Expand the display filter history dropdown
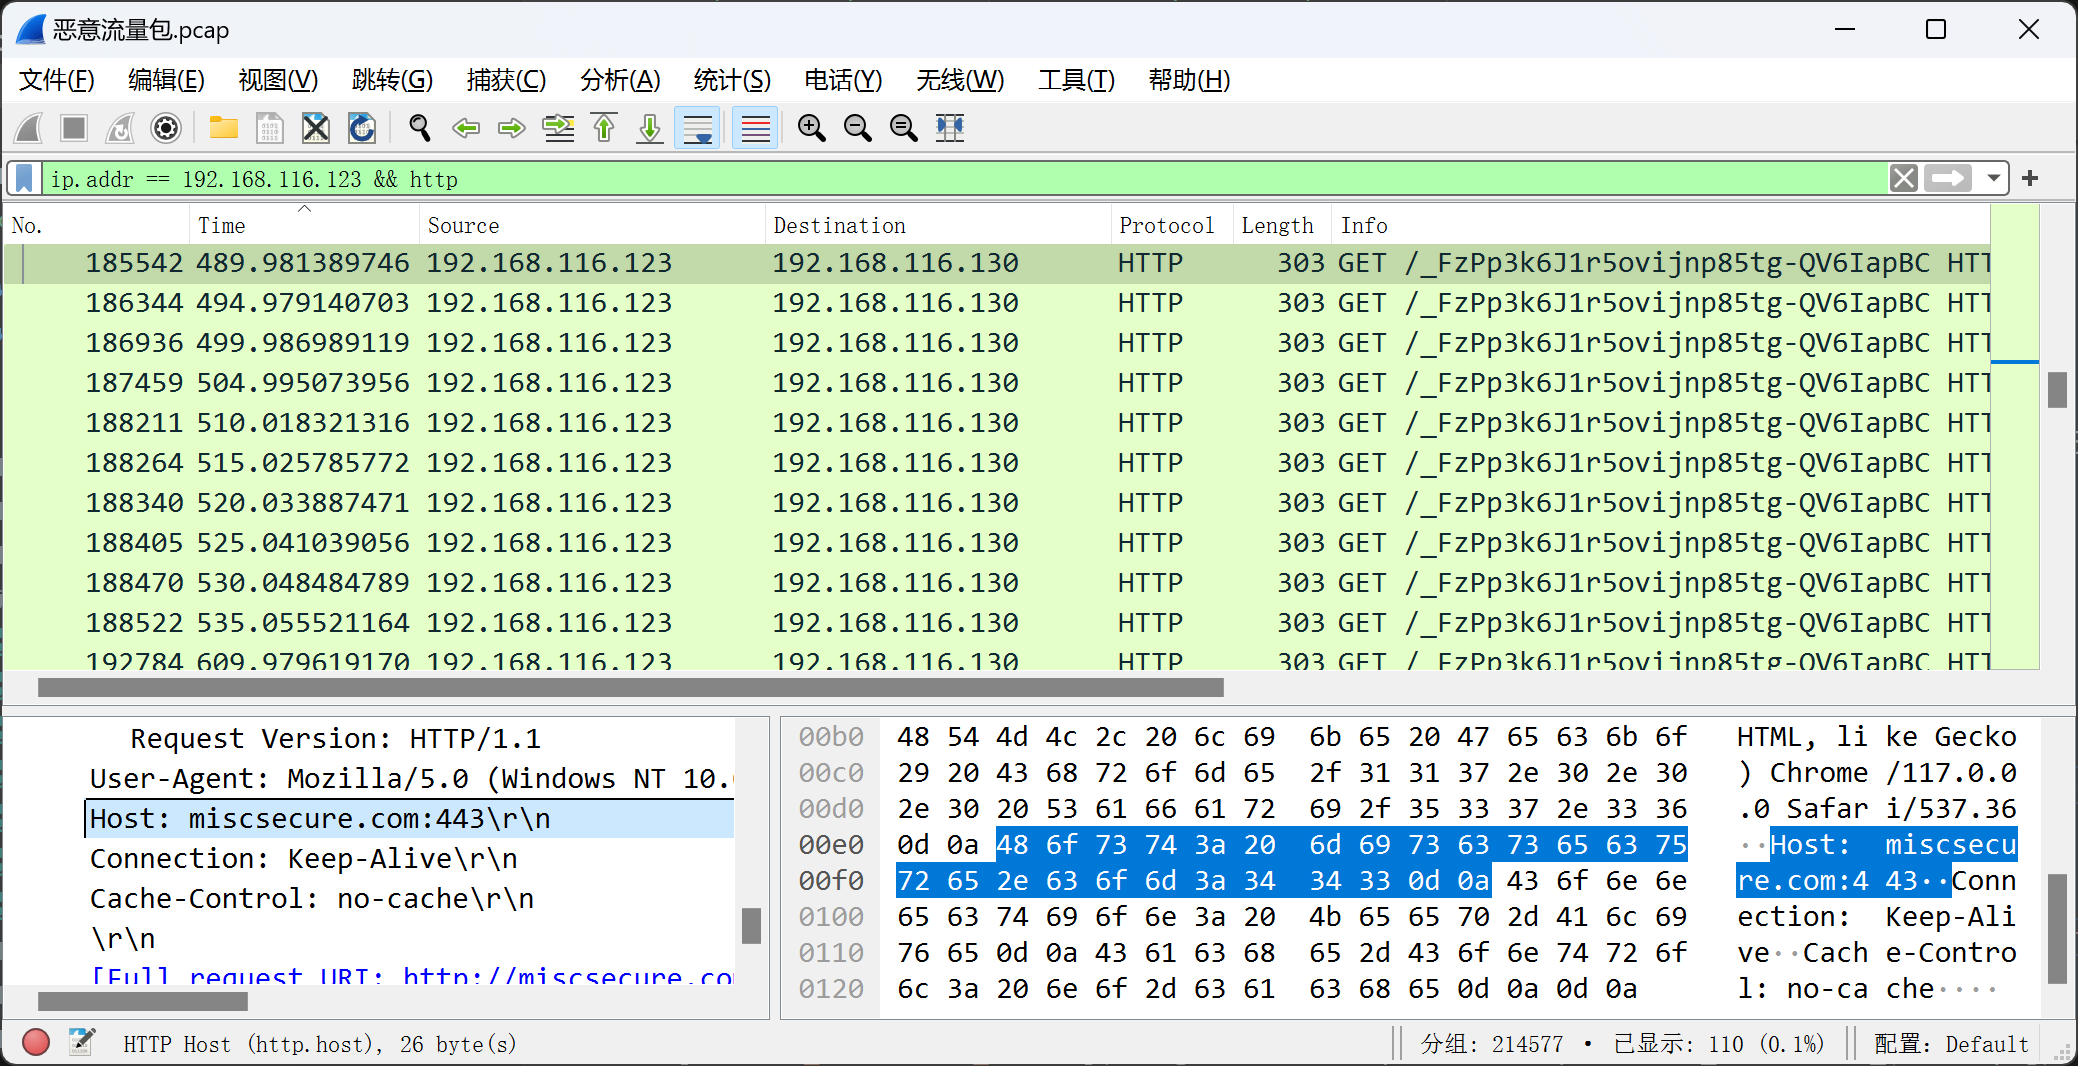This screenshot has height=1066, width=2078. 1993,179
